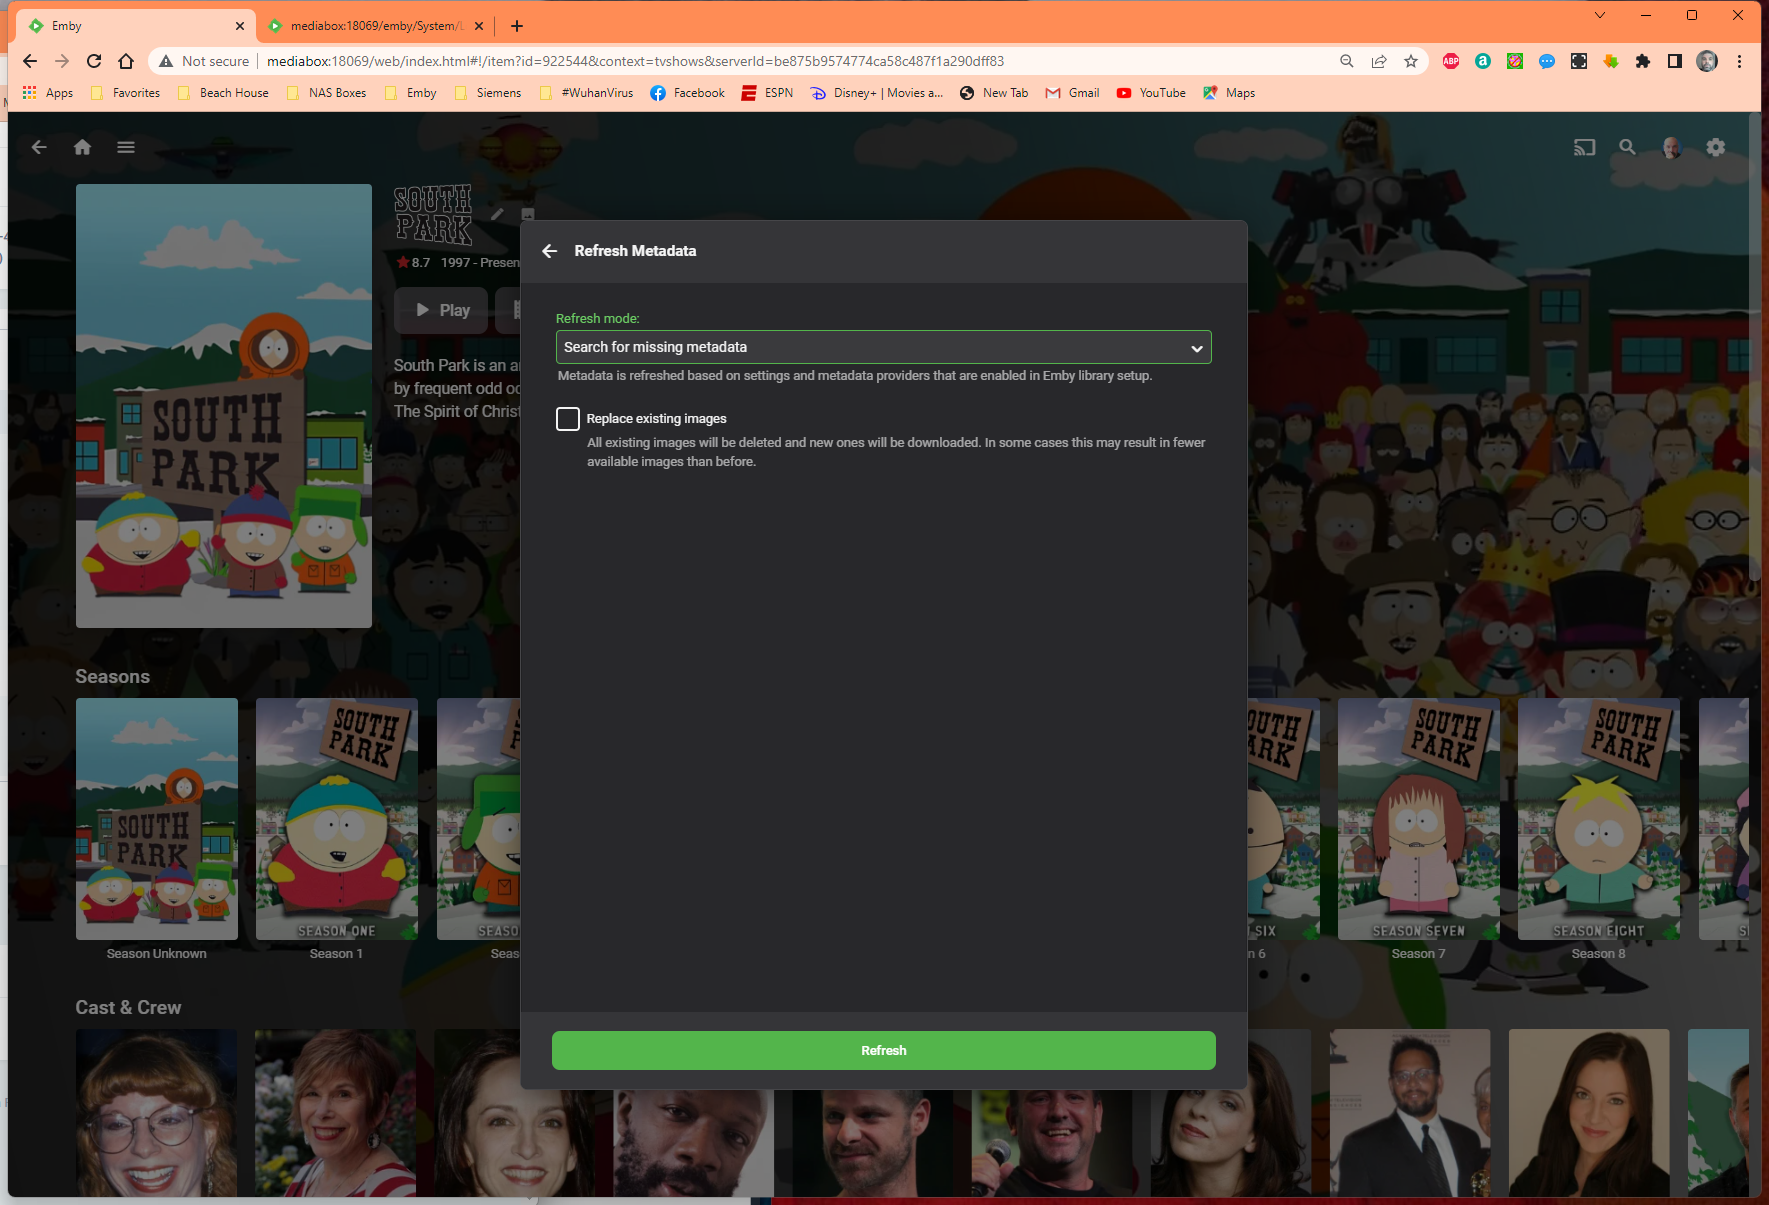Open Emby search magnifier icon

pyautogui.click(x=1628, y=147)
